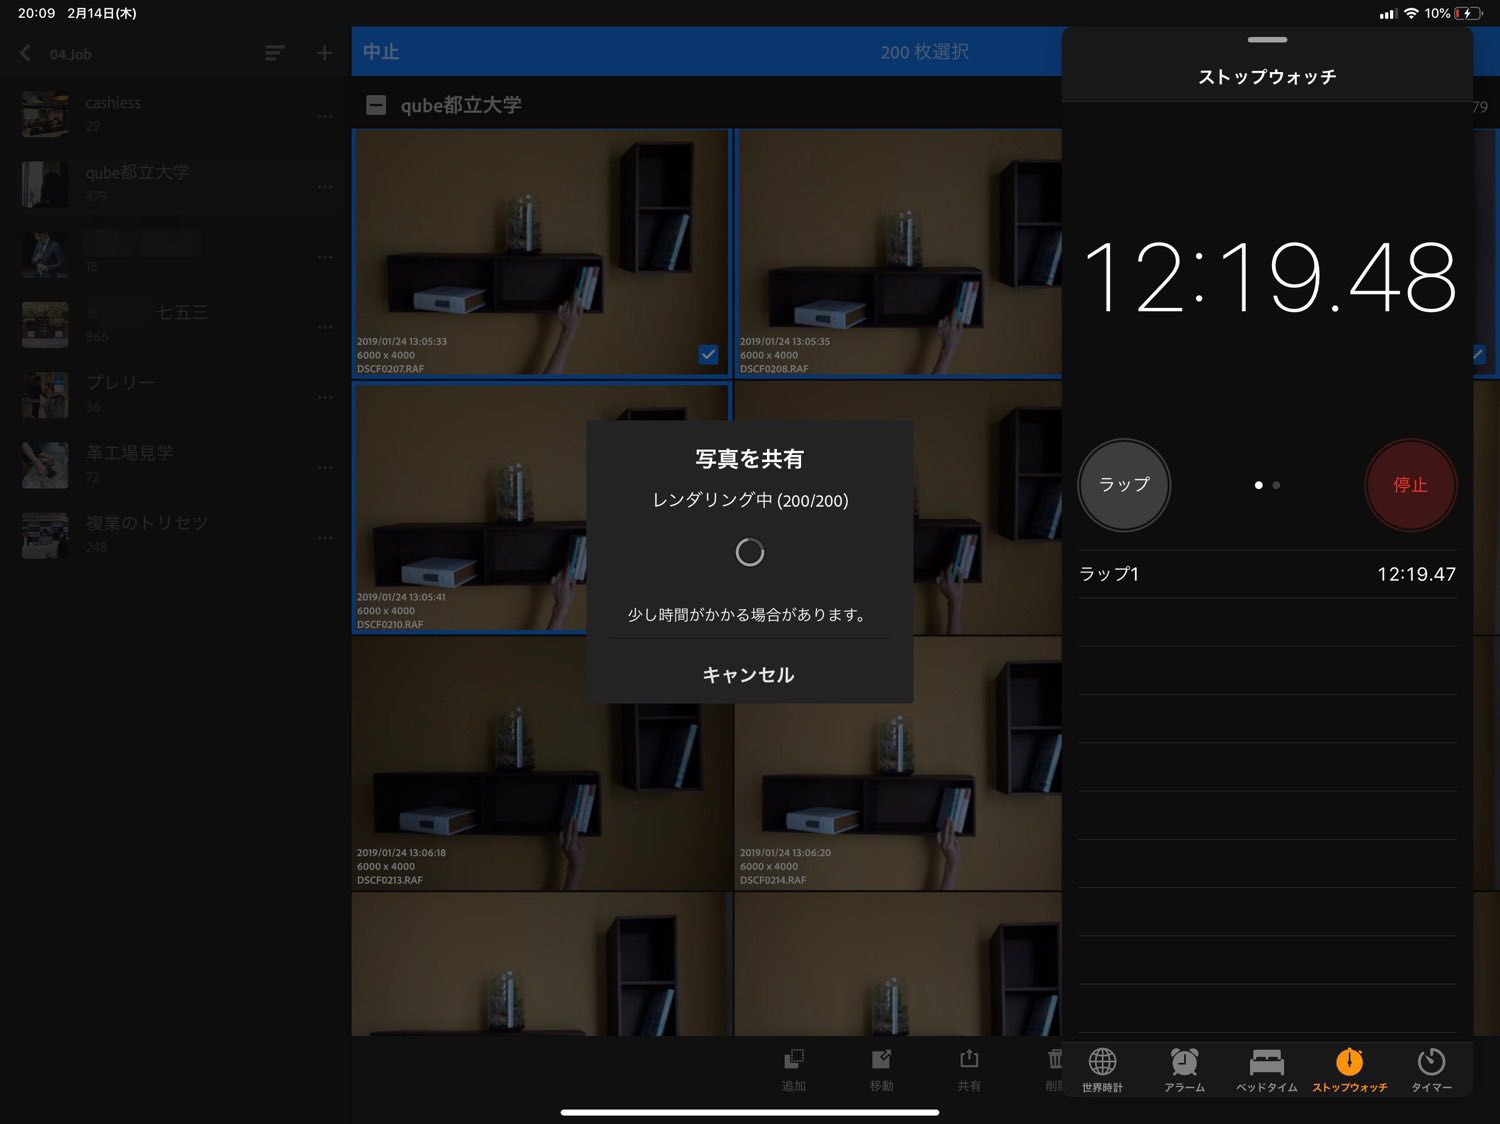Image resolution: width=1500 pixels, height=1124 pixels.
Task: Open the three-dot menu for 革工場見学 album
Action: 325,467
